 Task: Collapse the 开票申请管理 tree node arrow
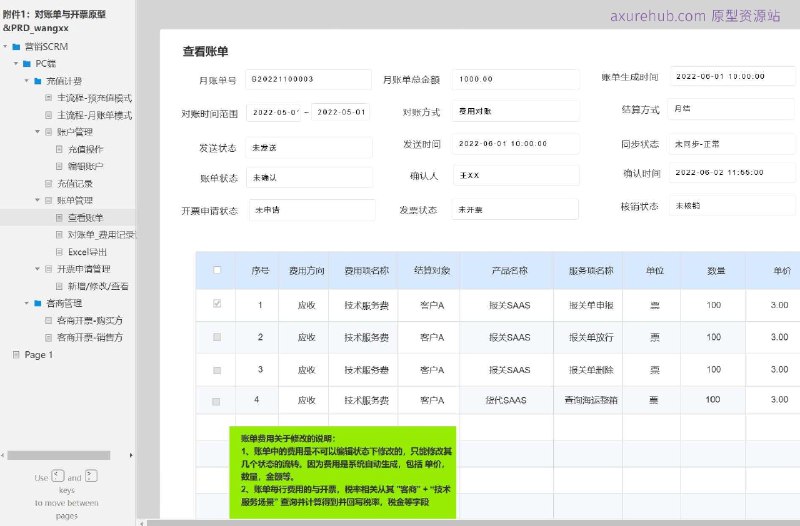38,268
